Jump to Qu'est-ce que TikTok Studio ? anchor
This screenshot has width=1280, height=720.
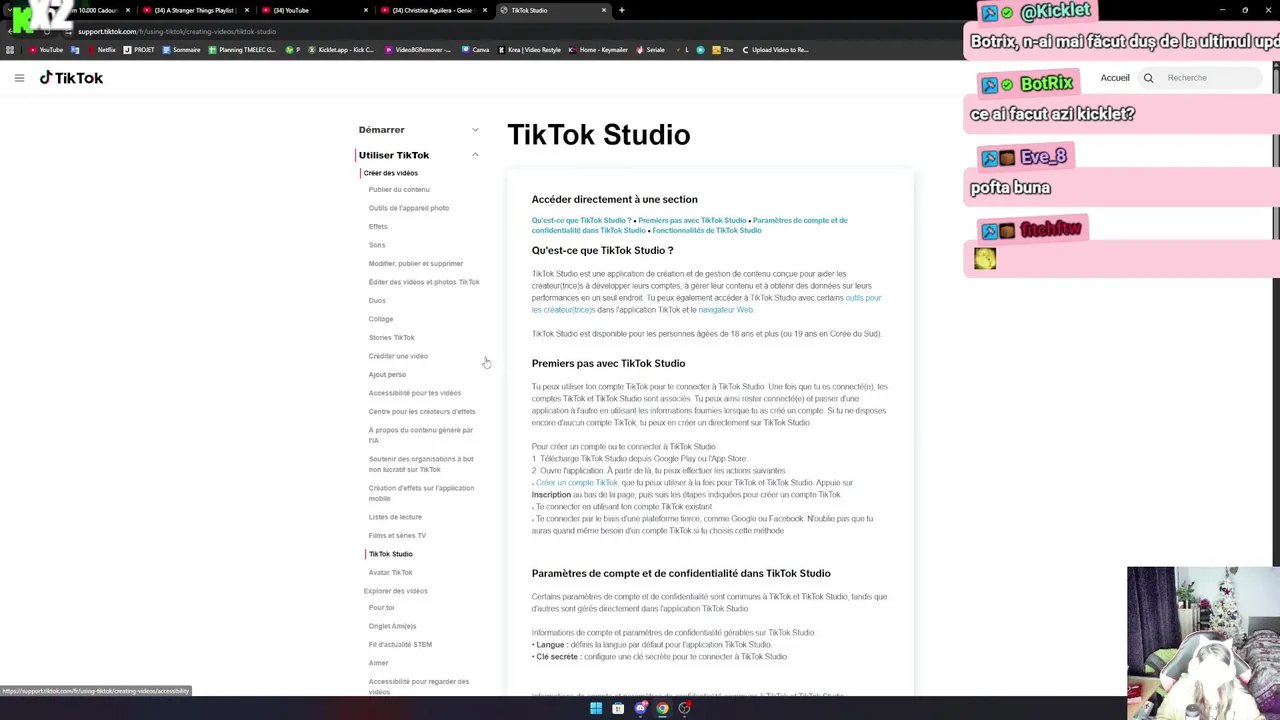[x=581, y=220]
